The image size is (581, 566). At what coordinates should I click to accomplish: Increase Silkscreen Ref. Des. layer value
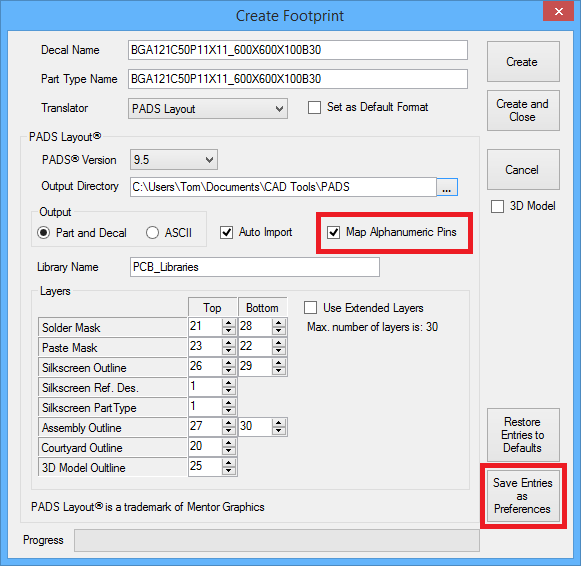point(229,383)
